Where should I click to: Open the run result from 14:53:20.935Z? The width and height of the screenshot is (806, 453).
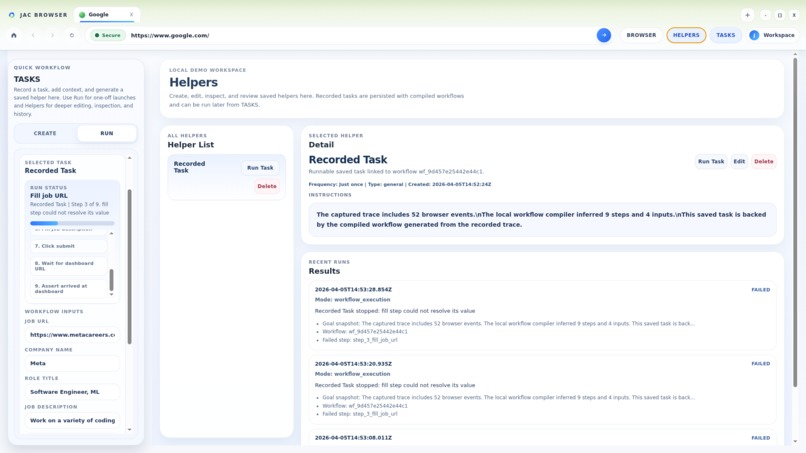pos(542,389)
